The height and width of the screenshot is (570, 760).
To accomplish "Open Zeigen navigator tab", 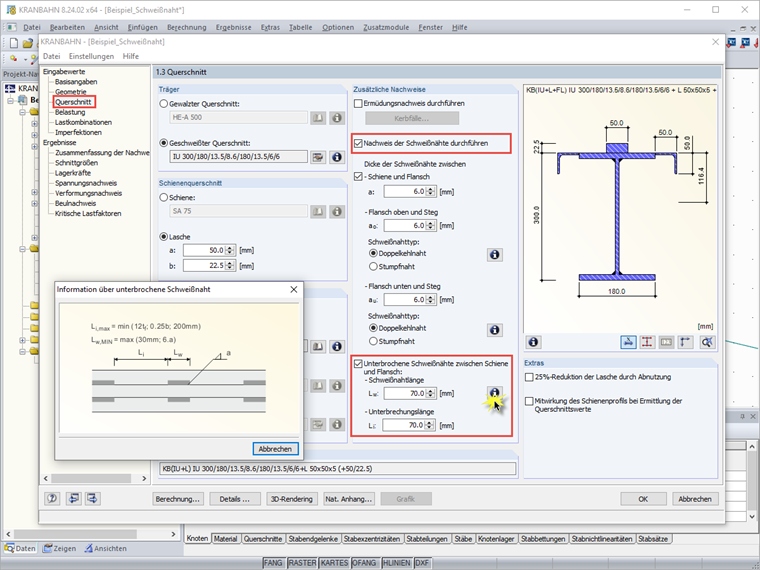I will tap(59, 548).
